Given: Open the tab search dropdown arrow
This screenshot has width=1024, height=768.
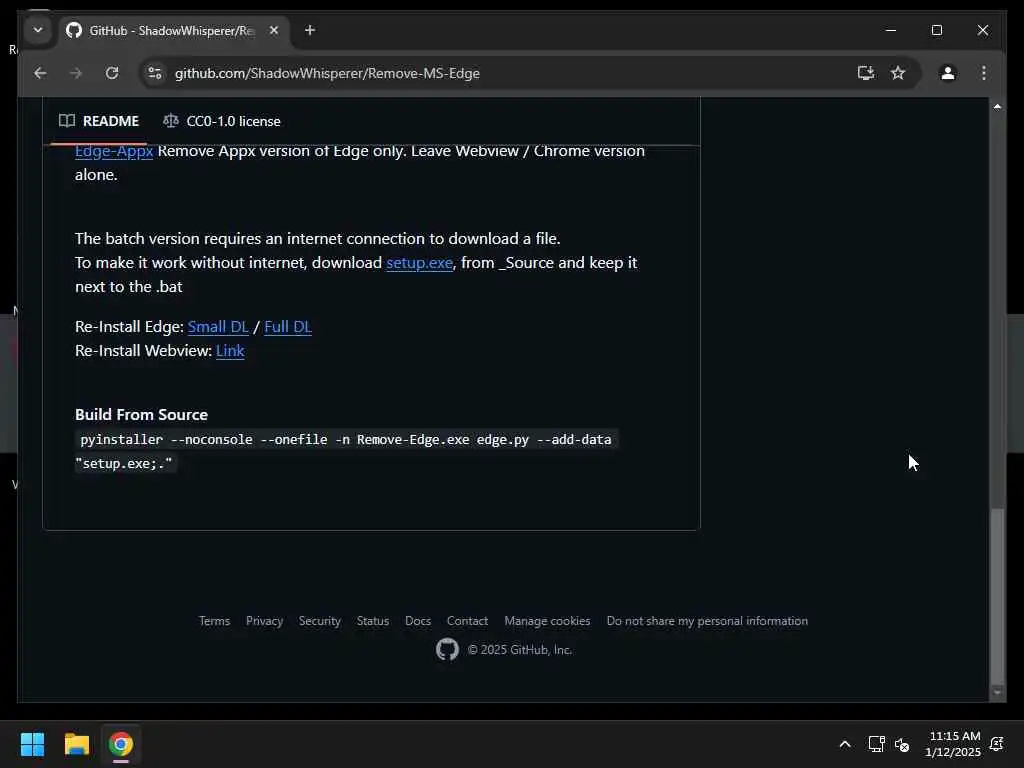Looking at the screenshot, I should click(38, 30).
